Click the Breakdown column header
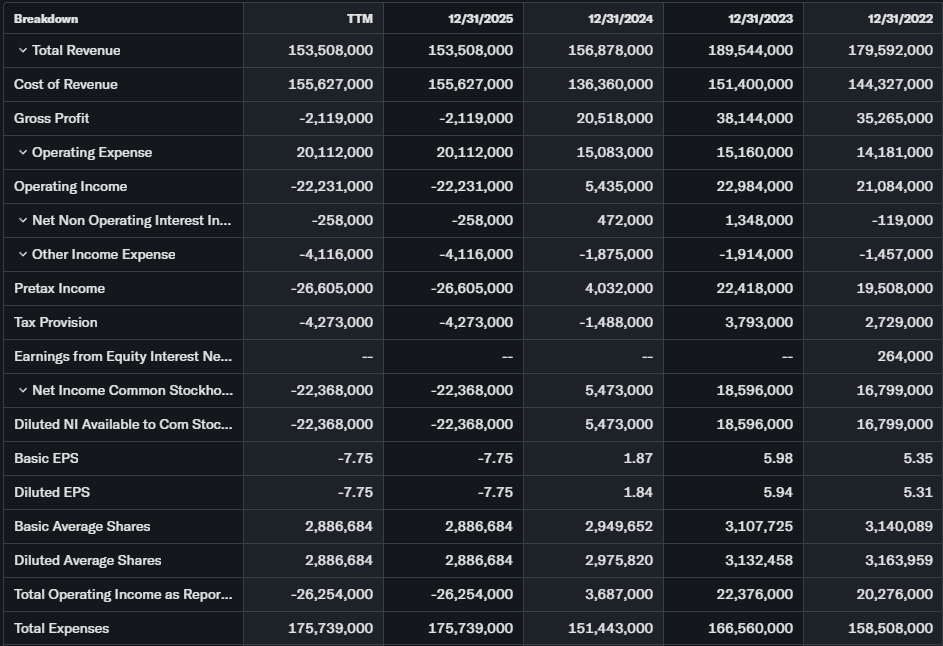Screen dimensions: 943x646 (46, 19)
